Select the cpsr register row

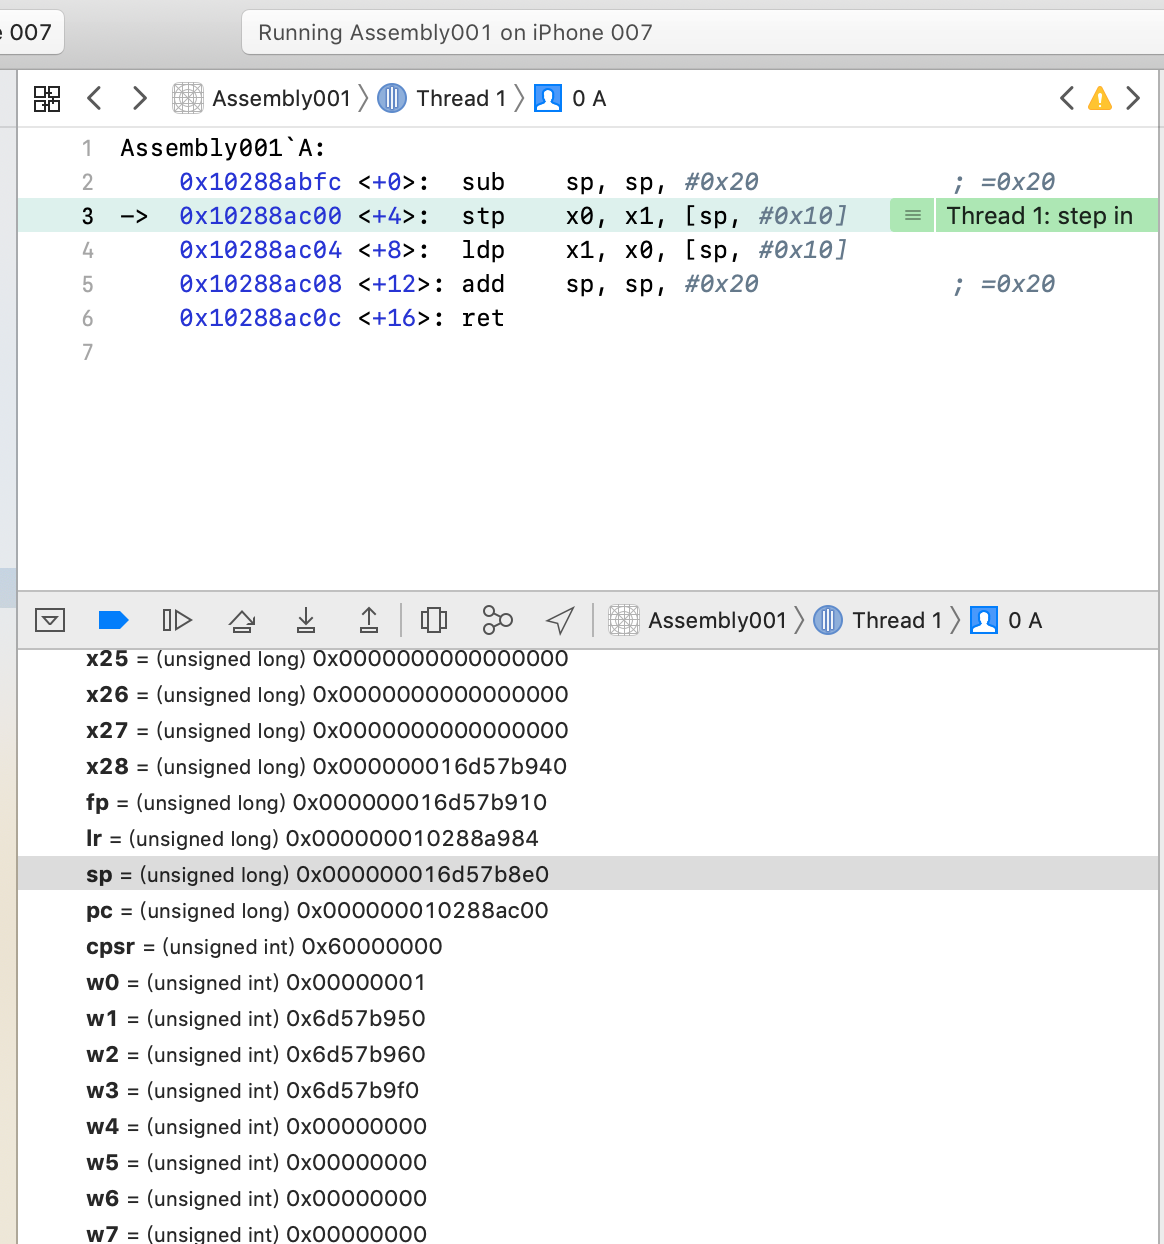coord(588,946)
